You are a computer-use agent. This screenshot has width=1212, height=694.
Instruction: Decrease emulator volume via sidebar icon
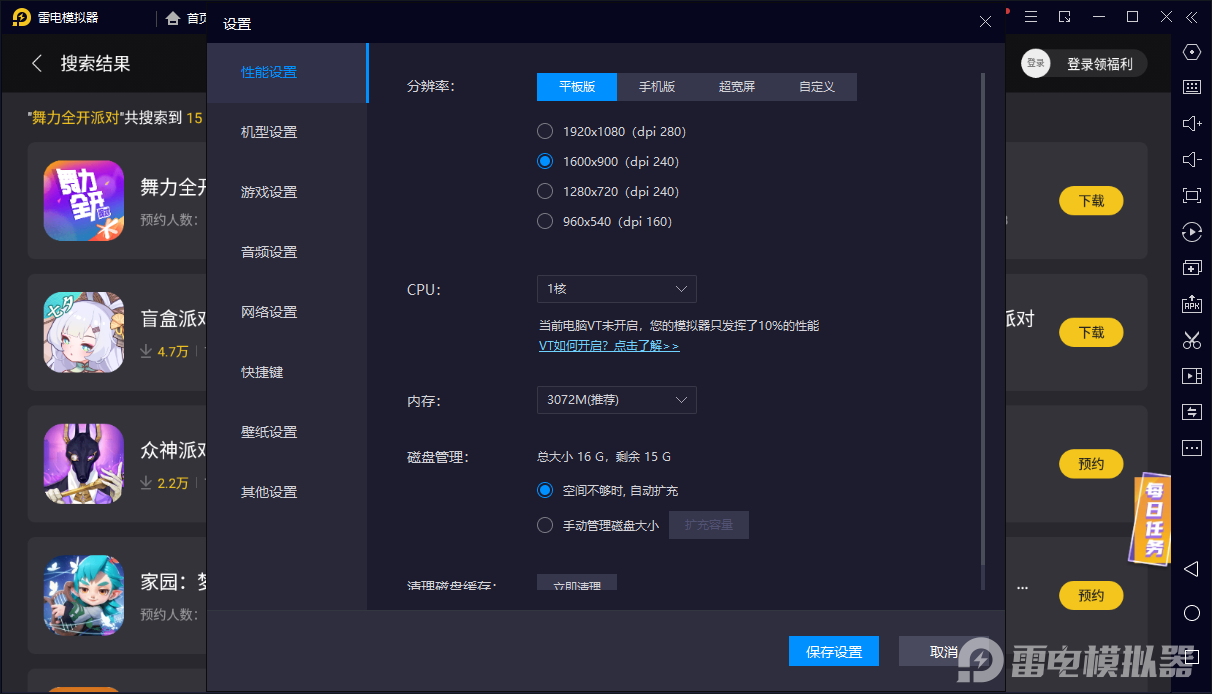coord(1191,159)
